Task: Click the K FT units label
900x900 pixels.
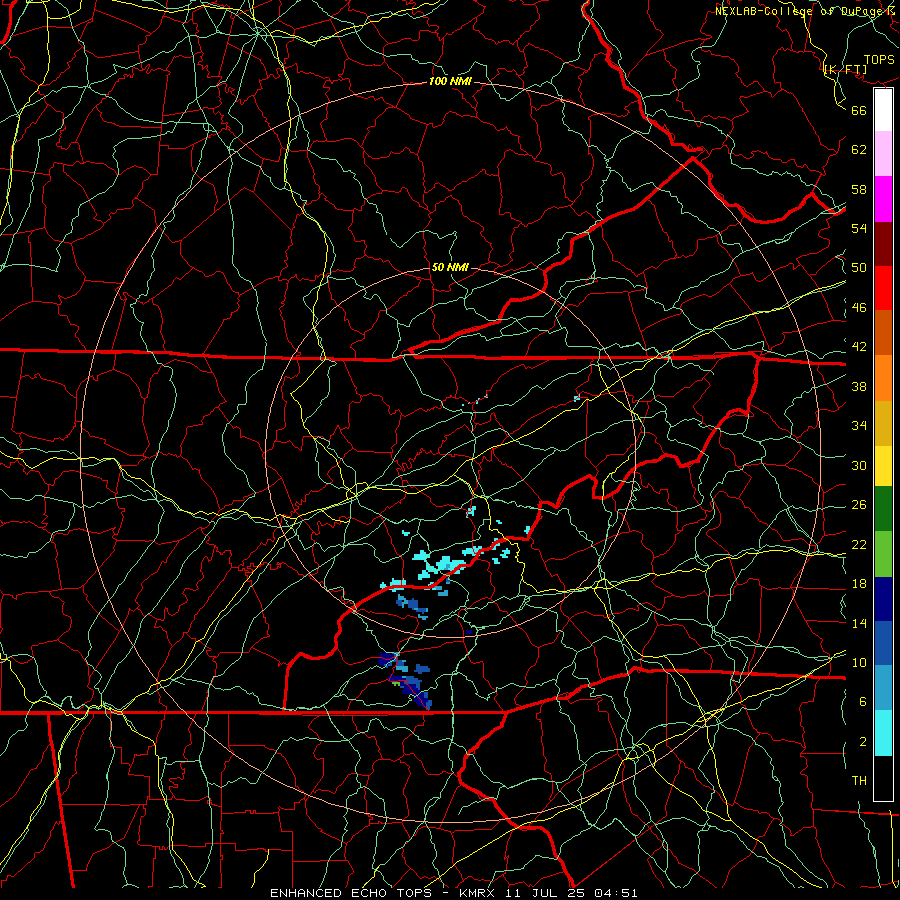Action: tap(845, 69)
